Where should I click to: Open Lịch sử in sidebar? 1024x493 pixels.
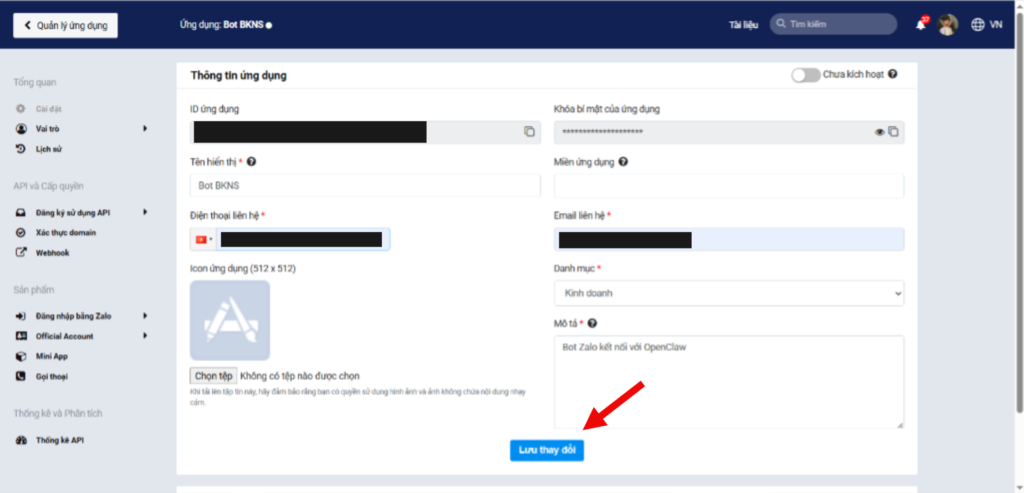(48, 149)
